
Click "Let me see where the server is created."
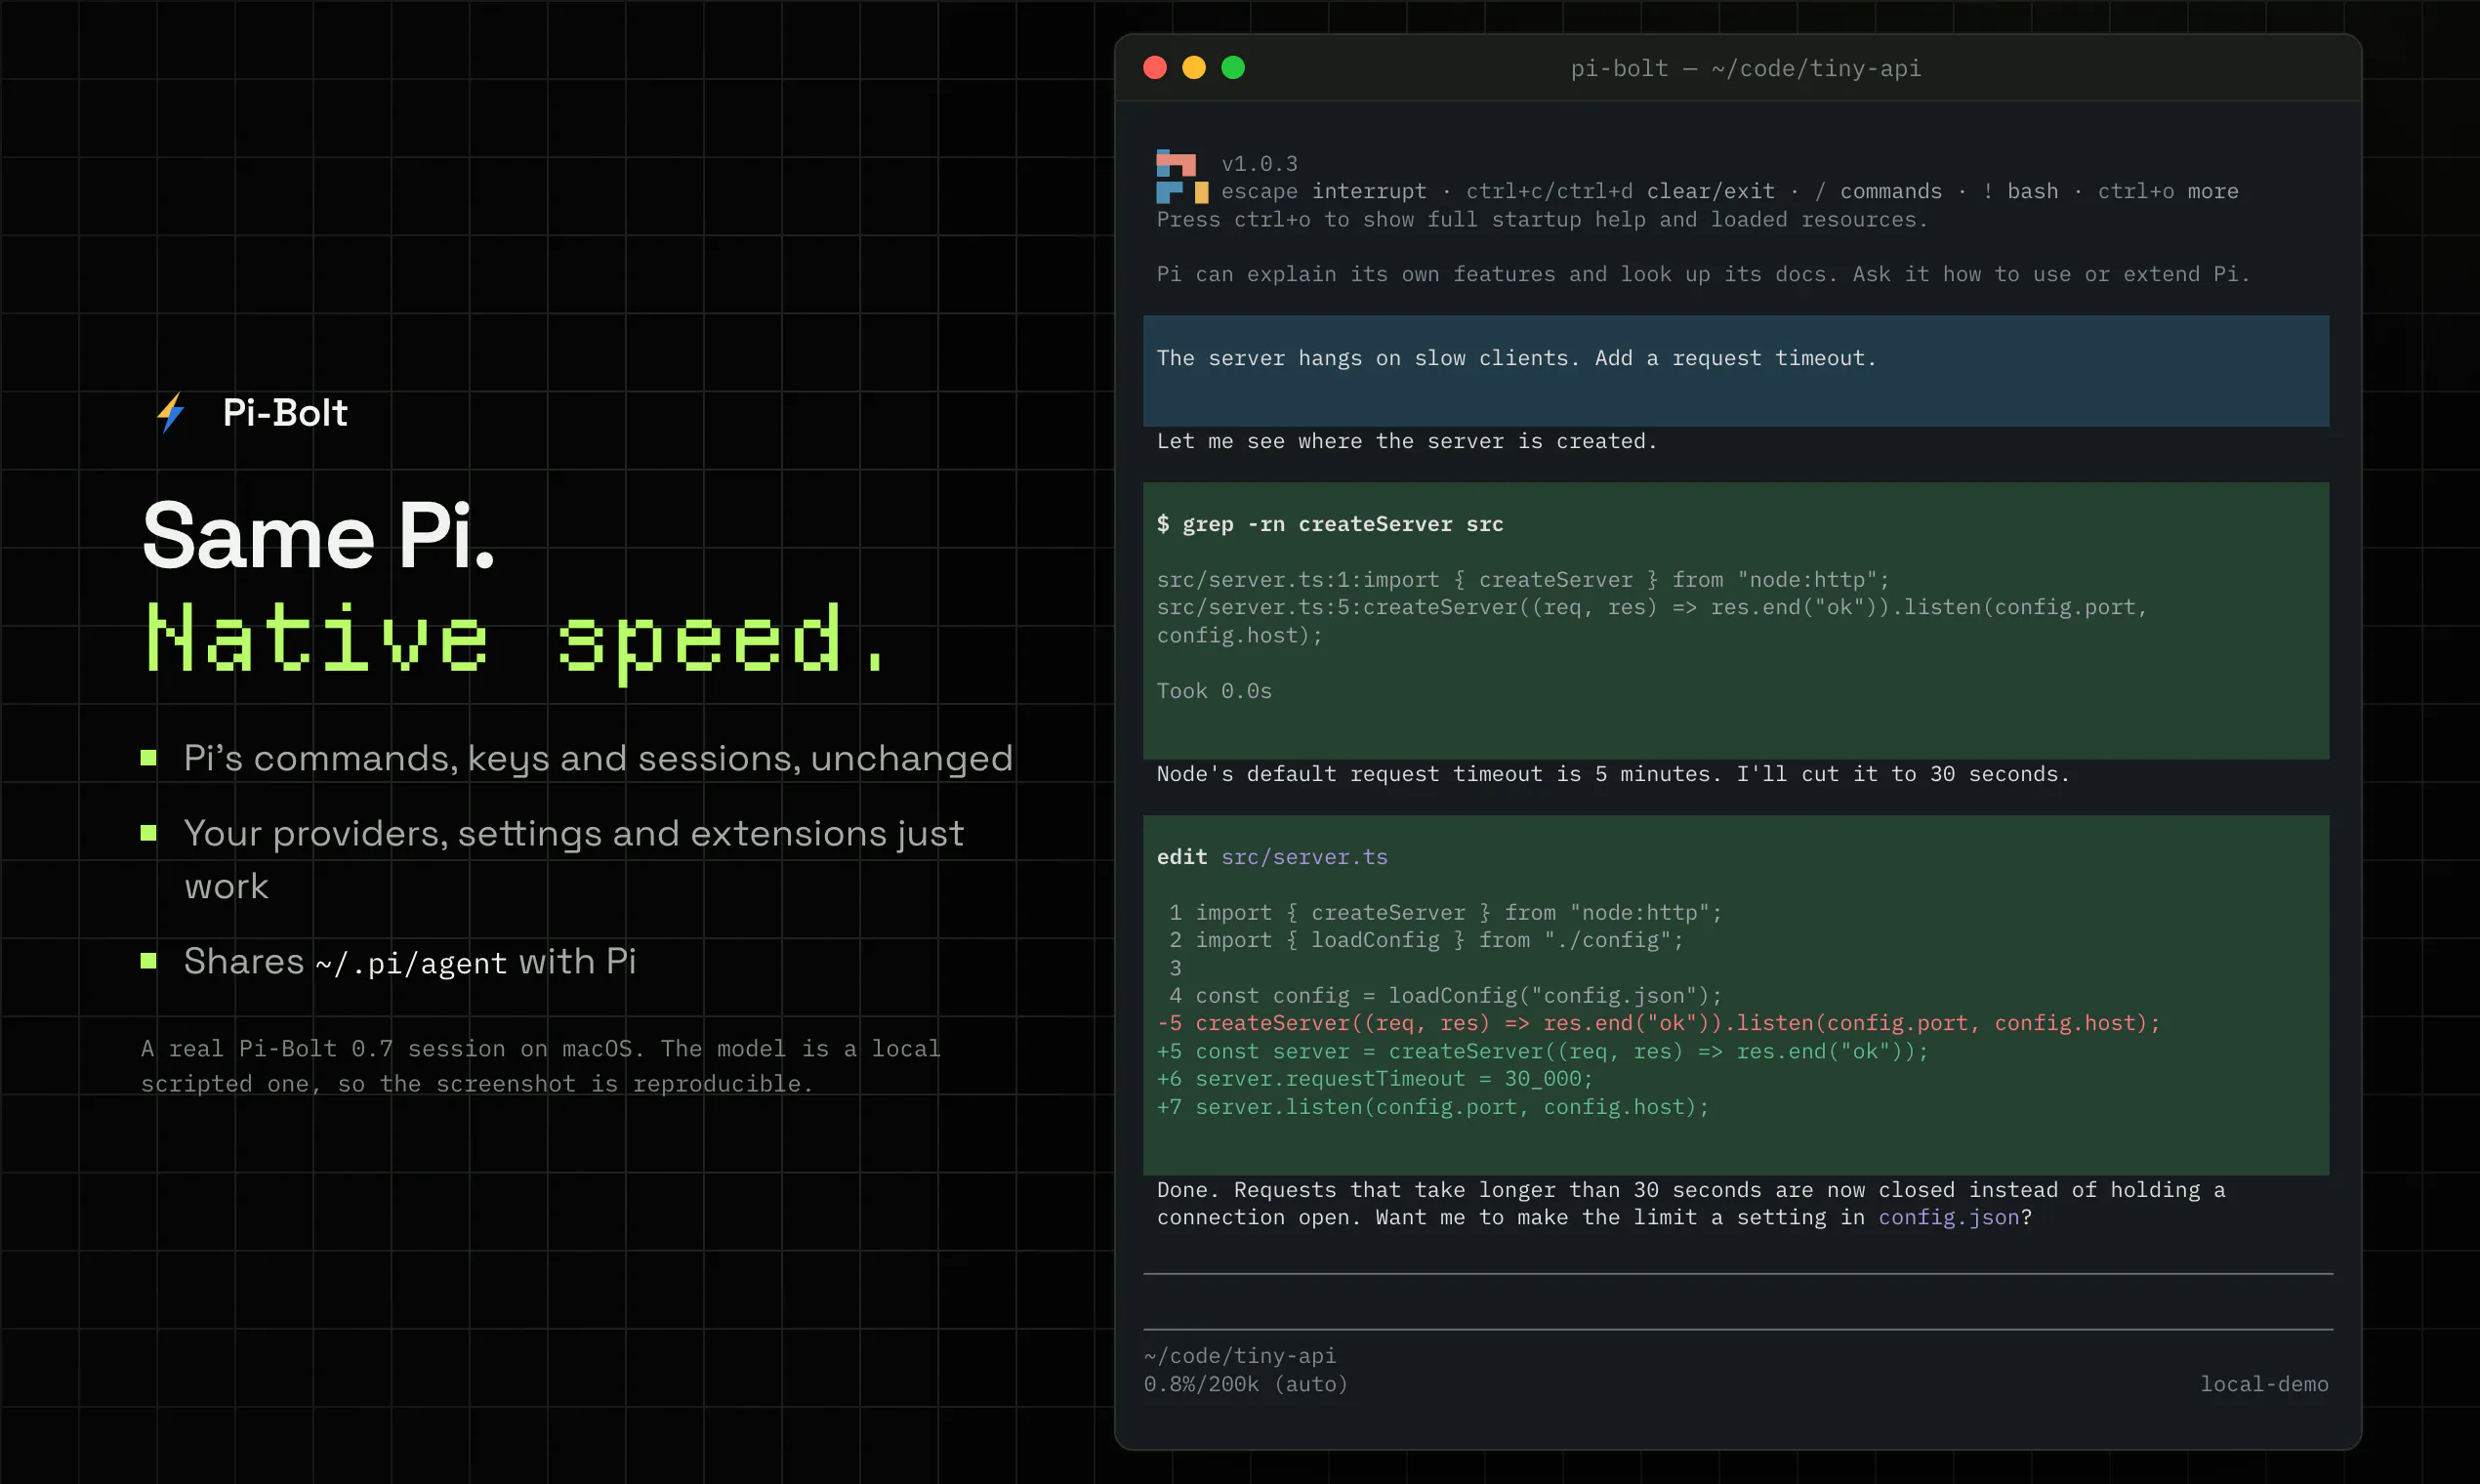[1406, 441]
